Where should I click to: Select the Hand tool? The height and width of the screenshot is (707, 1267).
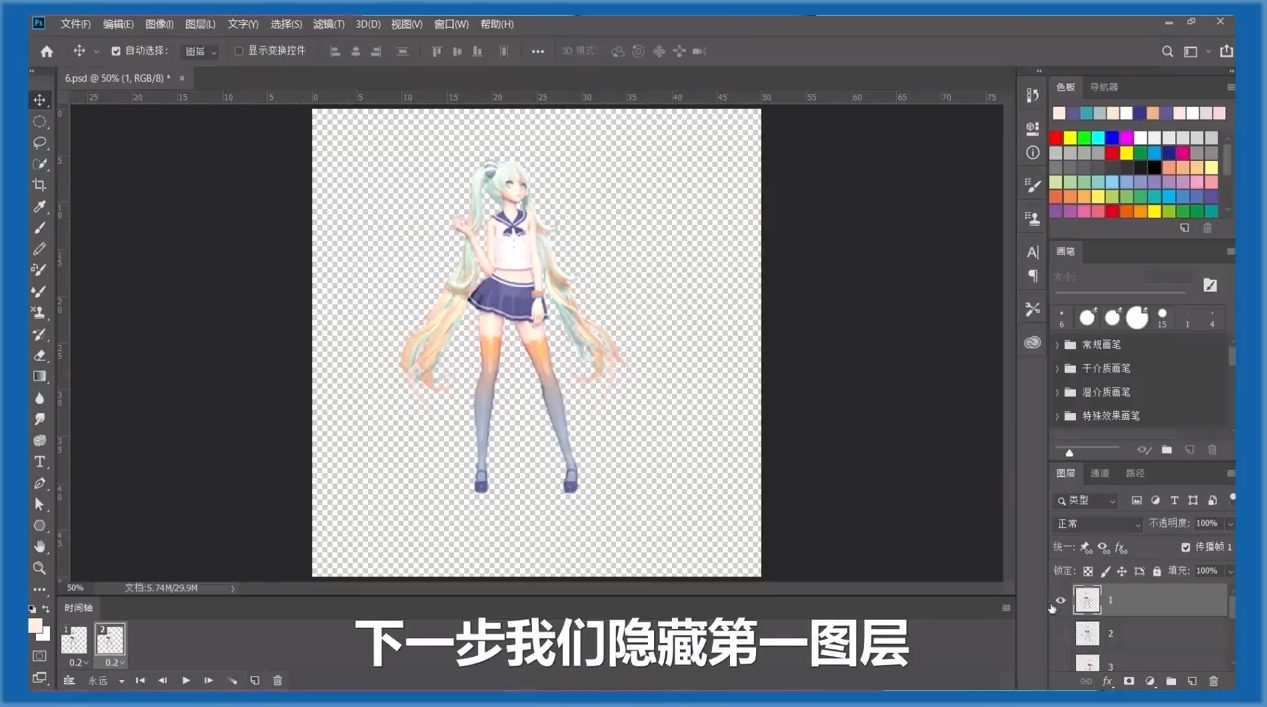click(40, 547)
